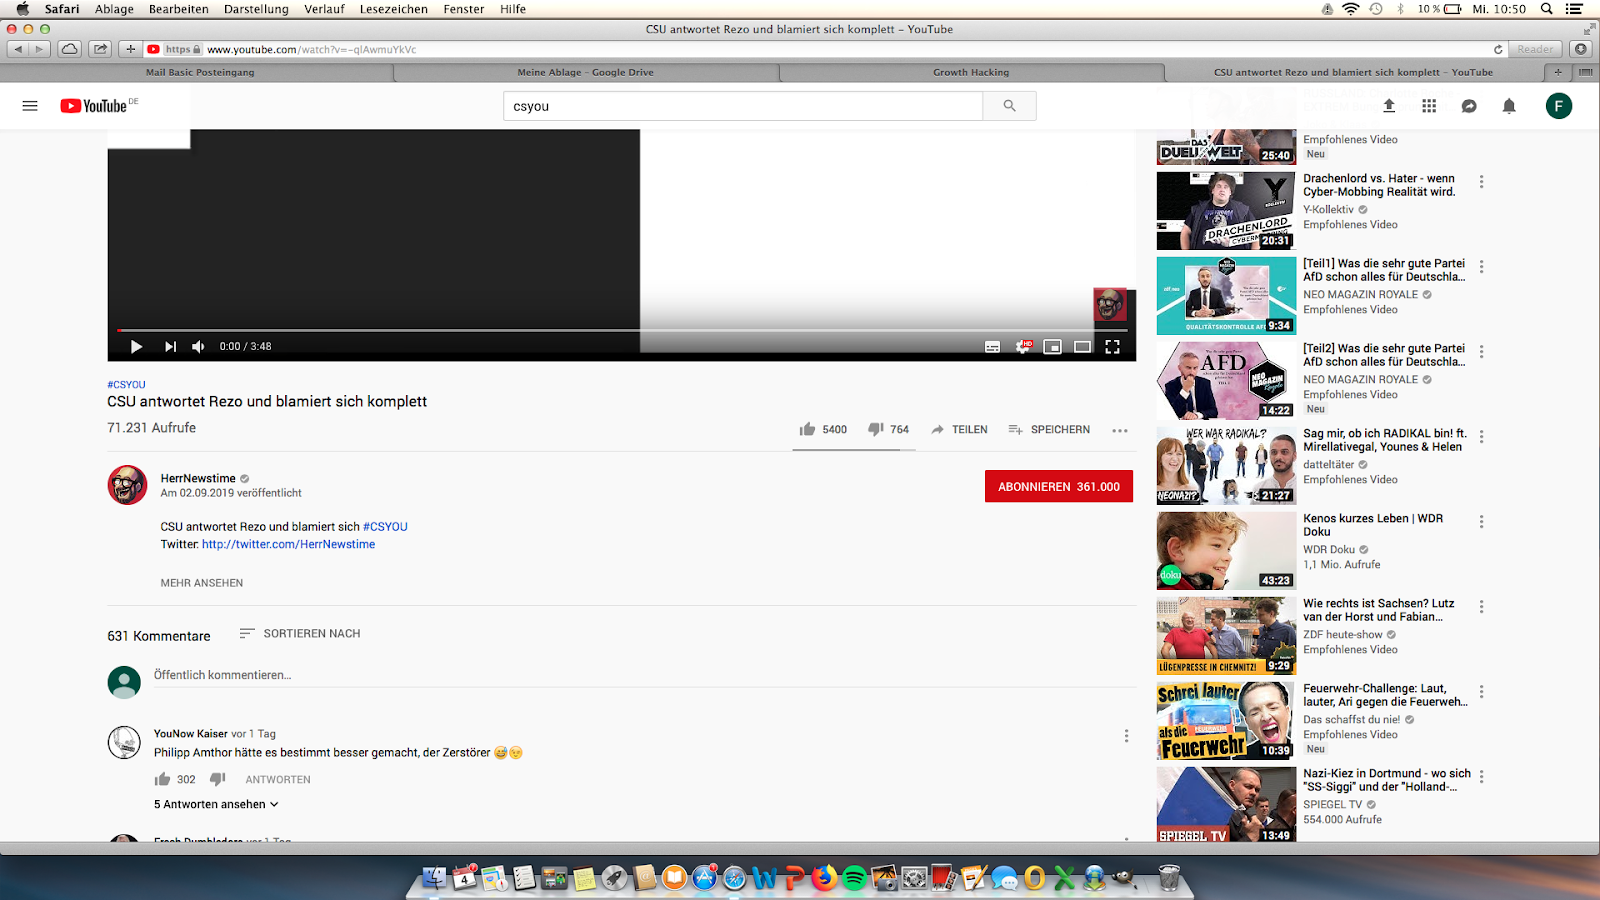Screen dimensions: 1600x900
Task: Enter fullscreen on the video
Action: [x=1112, y=347]
